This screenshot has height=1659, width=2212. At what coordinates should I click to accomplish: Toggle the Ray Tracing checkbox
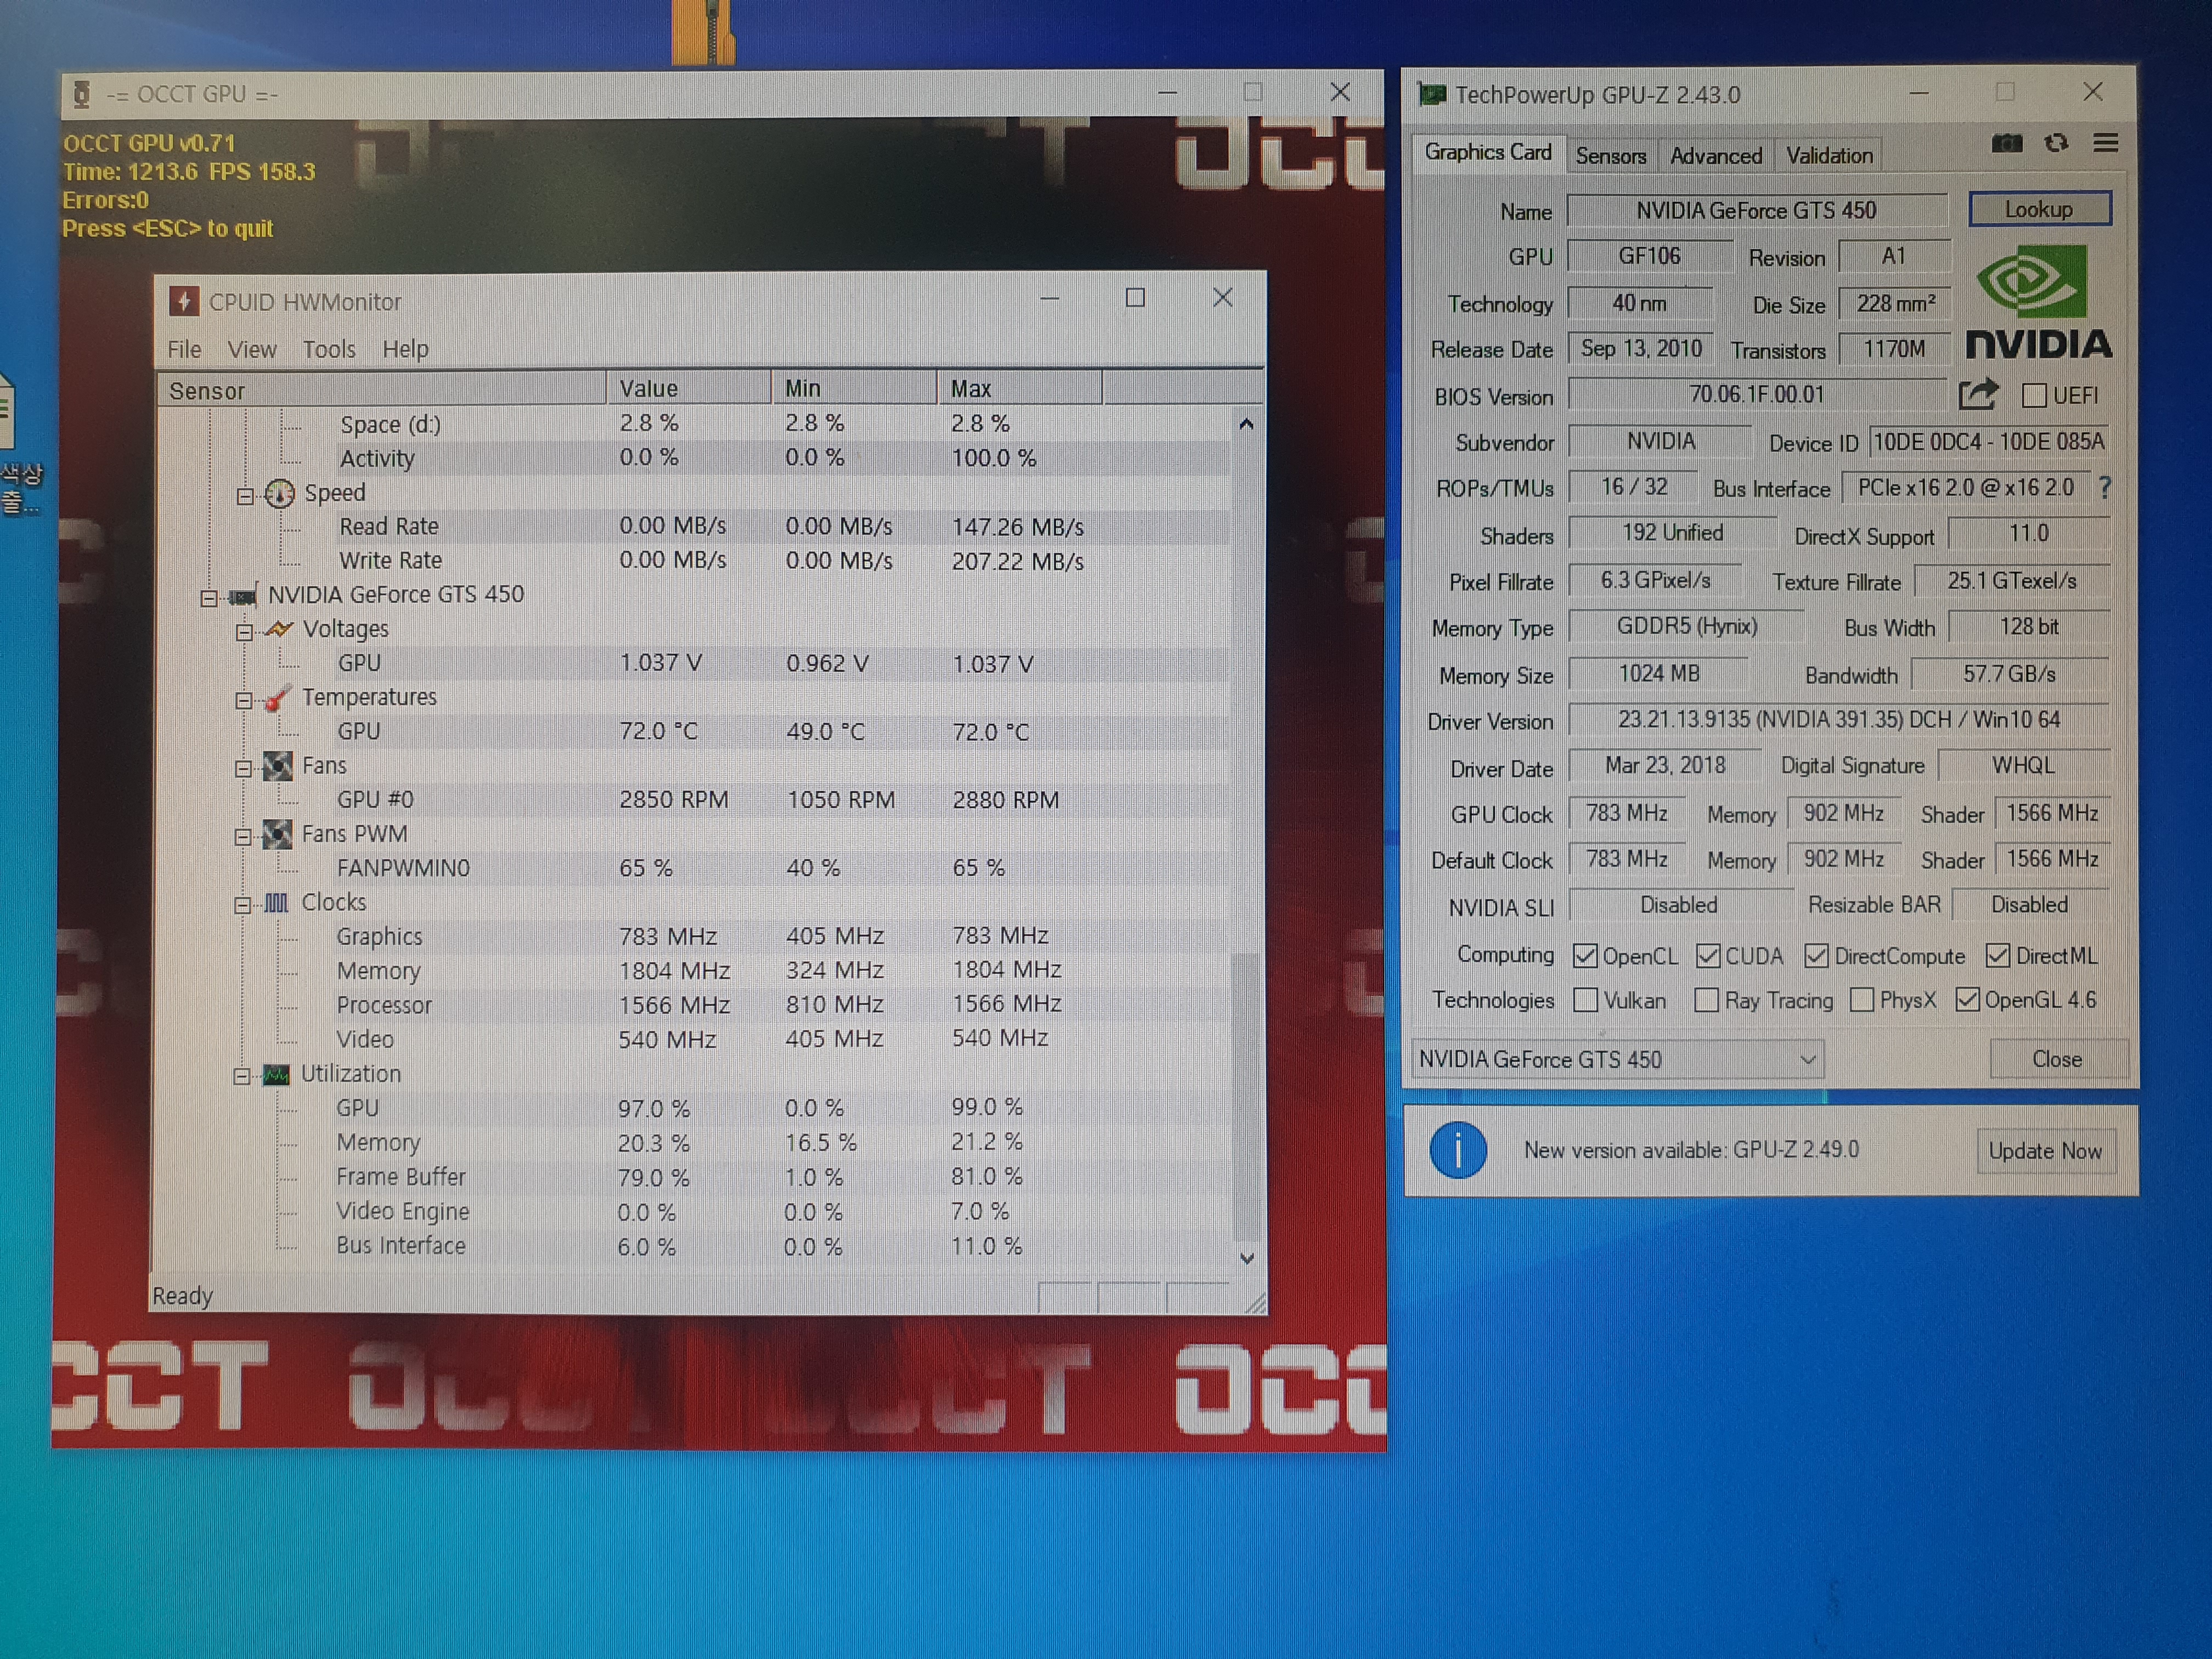point(1706,1000)
